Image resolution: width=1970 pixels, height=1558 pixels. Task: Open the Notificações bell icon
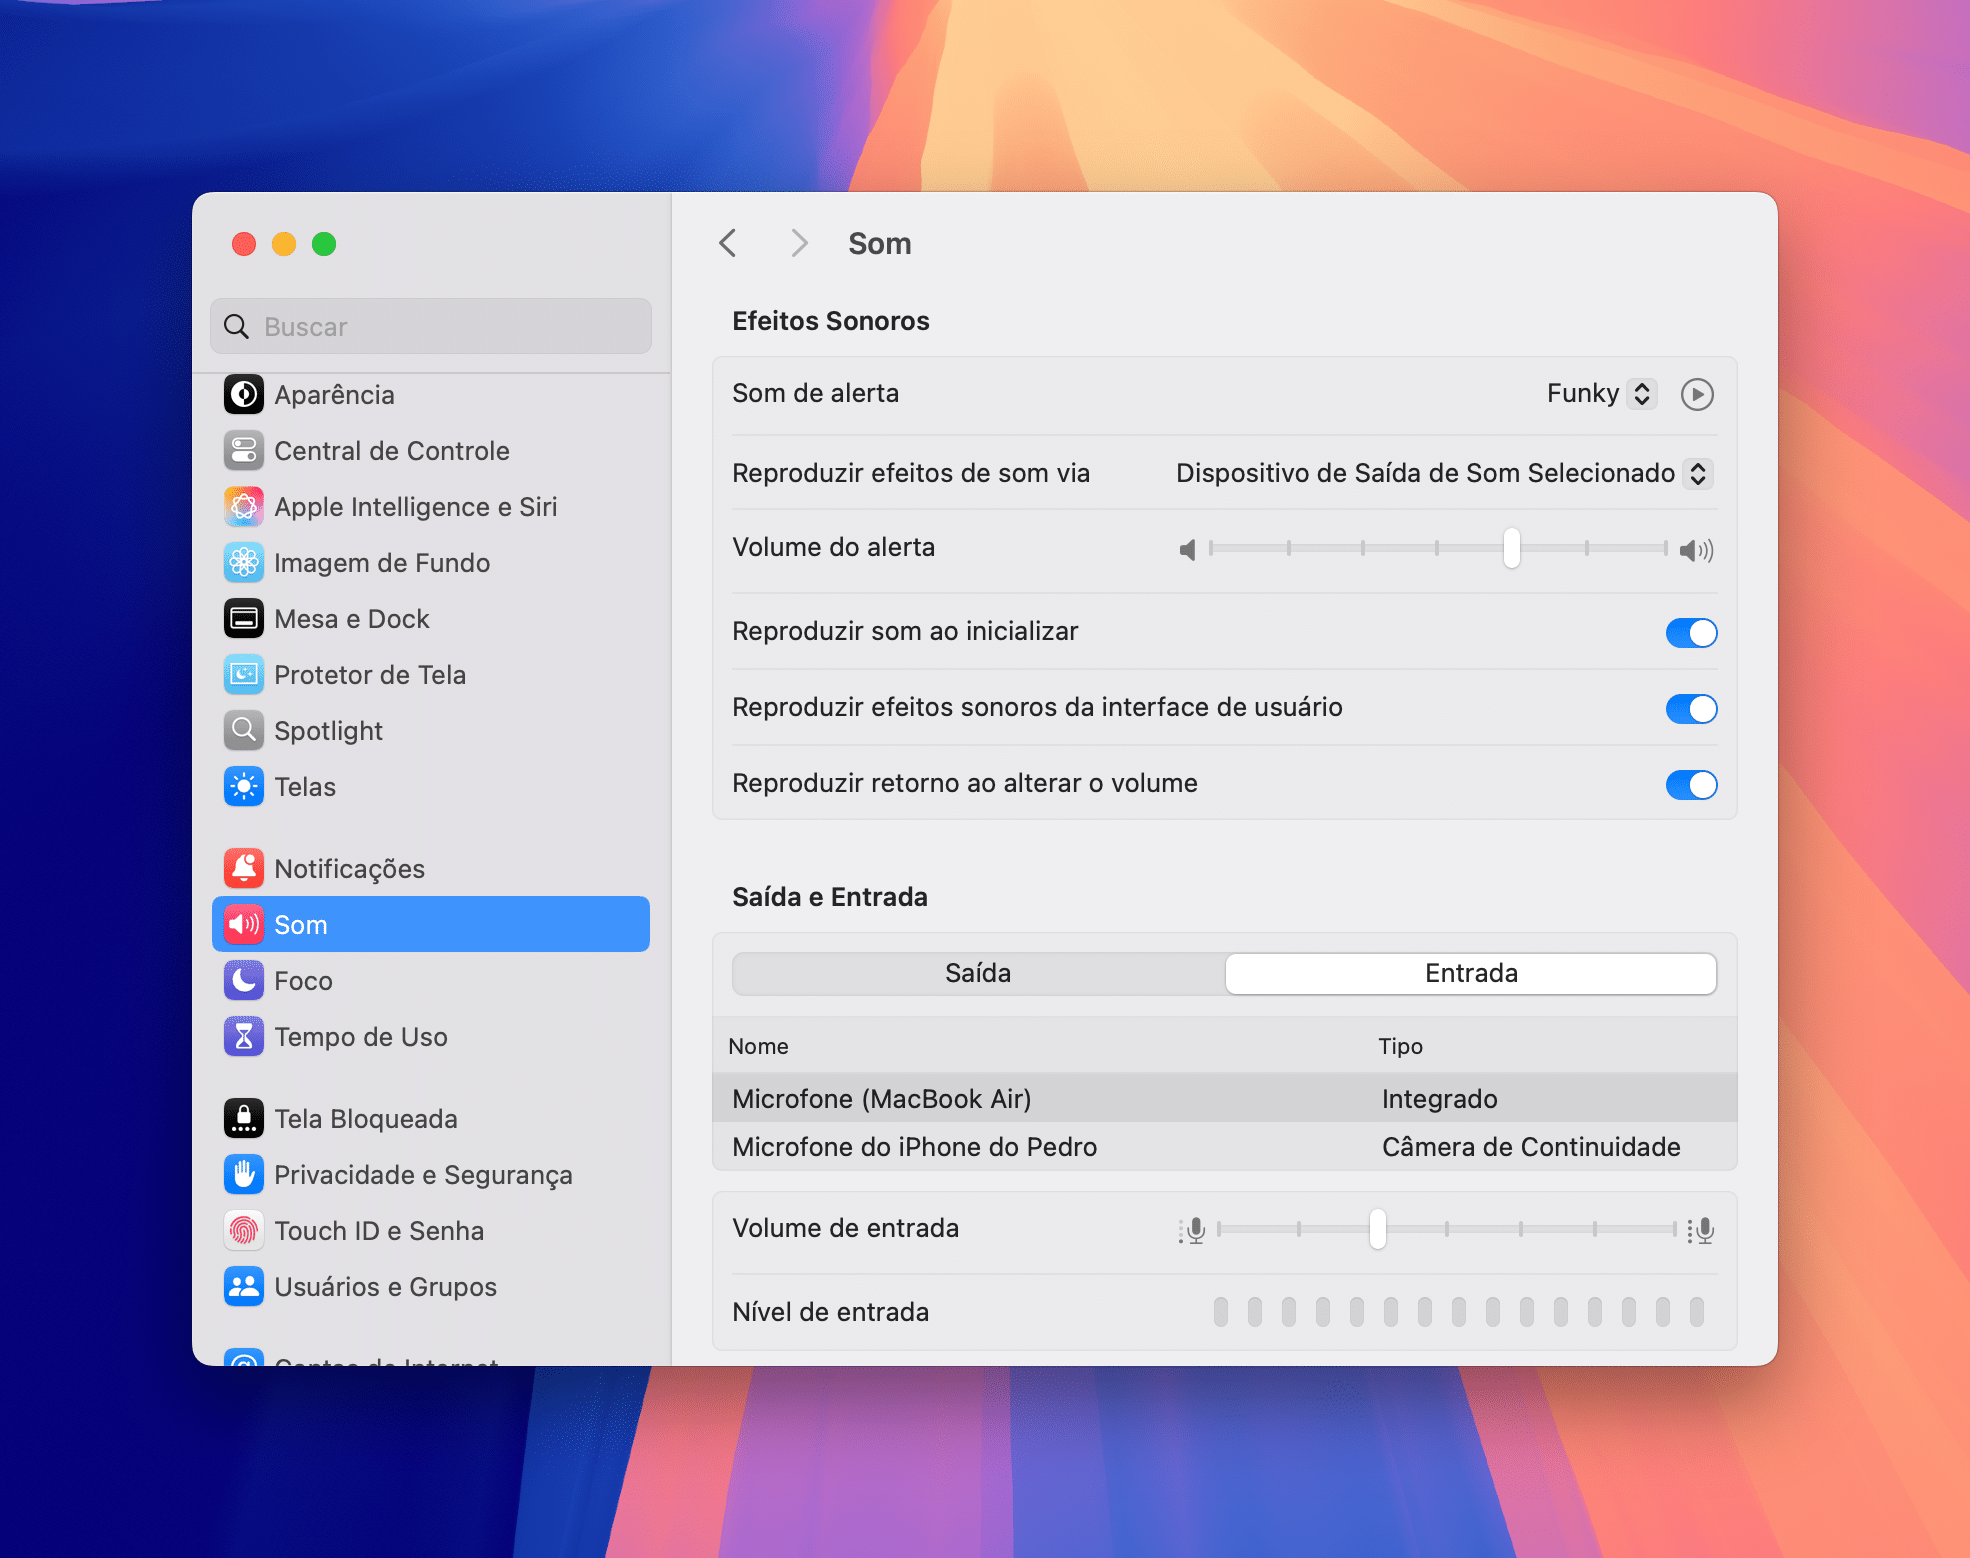[244, 869]
